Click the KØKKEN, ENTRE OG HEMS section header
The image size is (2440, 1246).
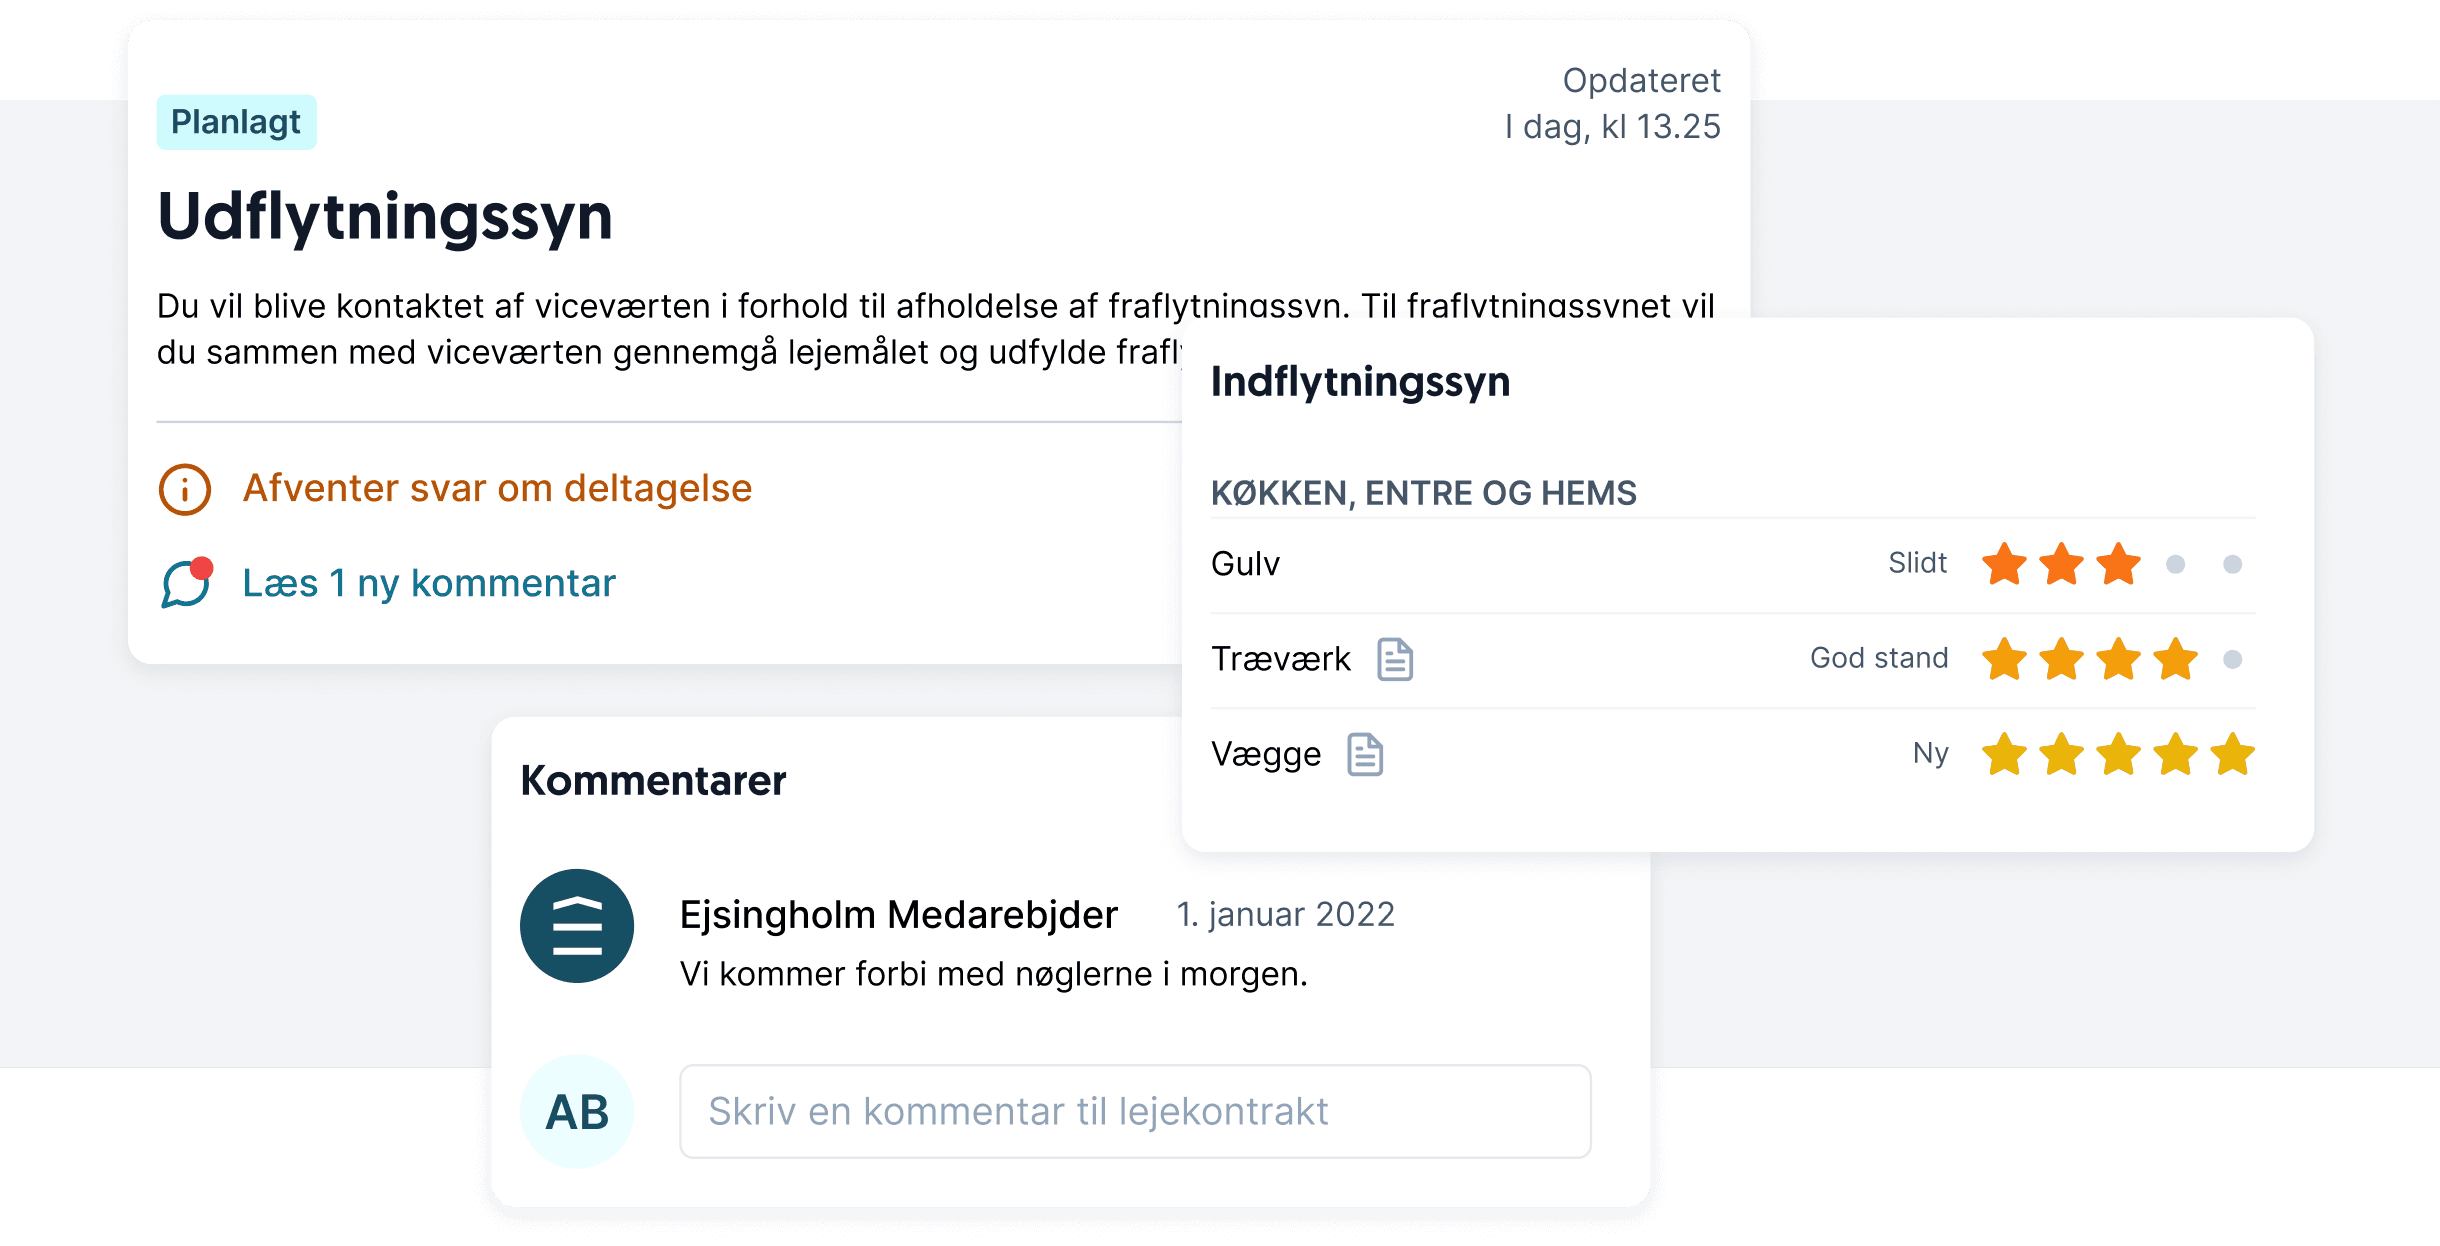pos(1423,493)
